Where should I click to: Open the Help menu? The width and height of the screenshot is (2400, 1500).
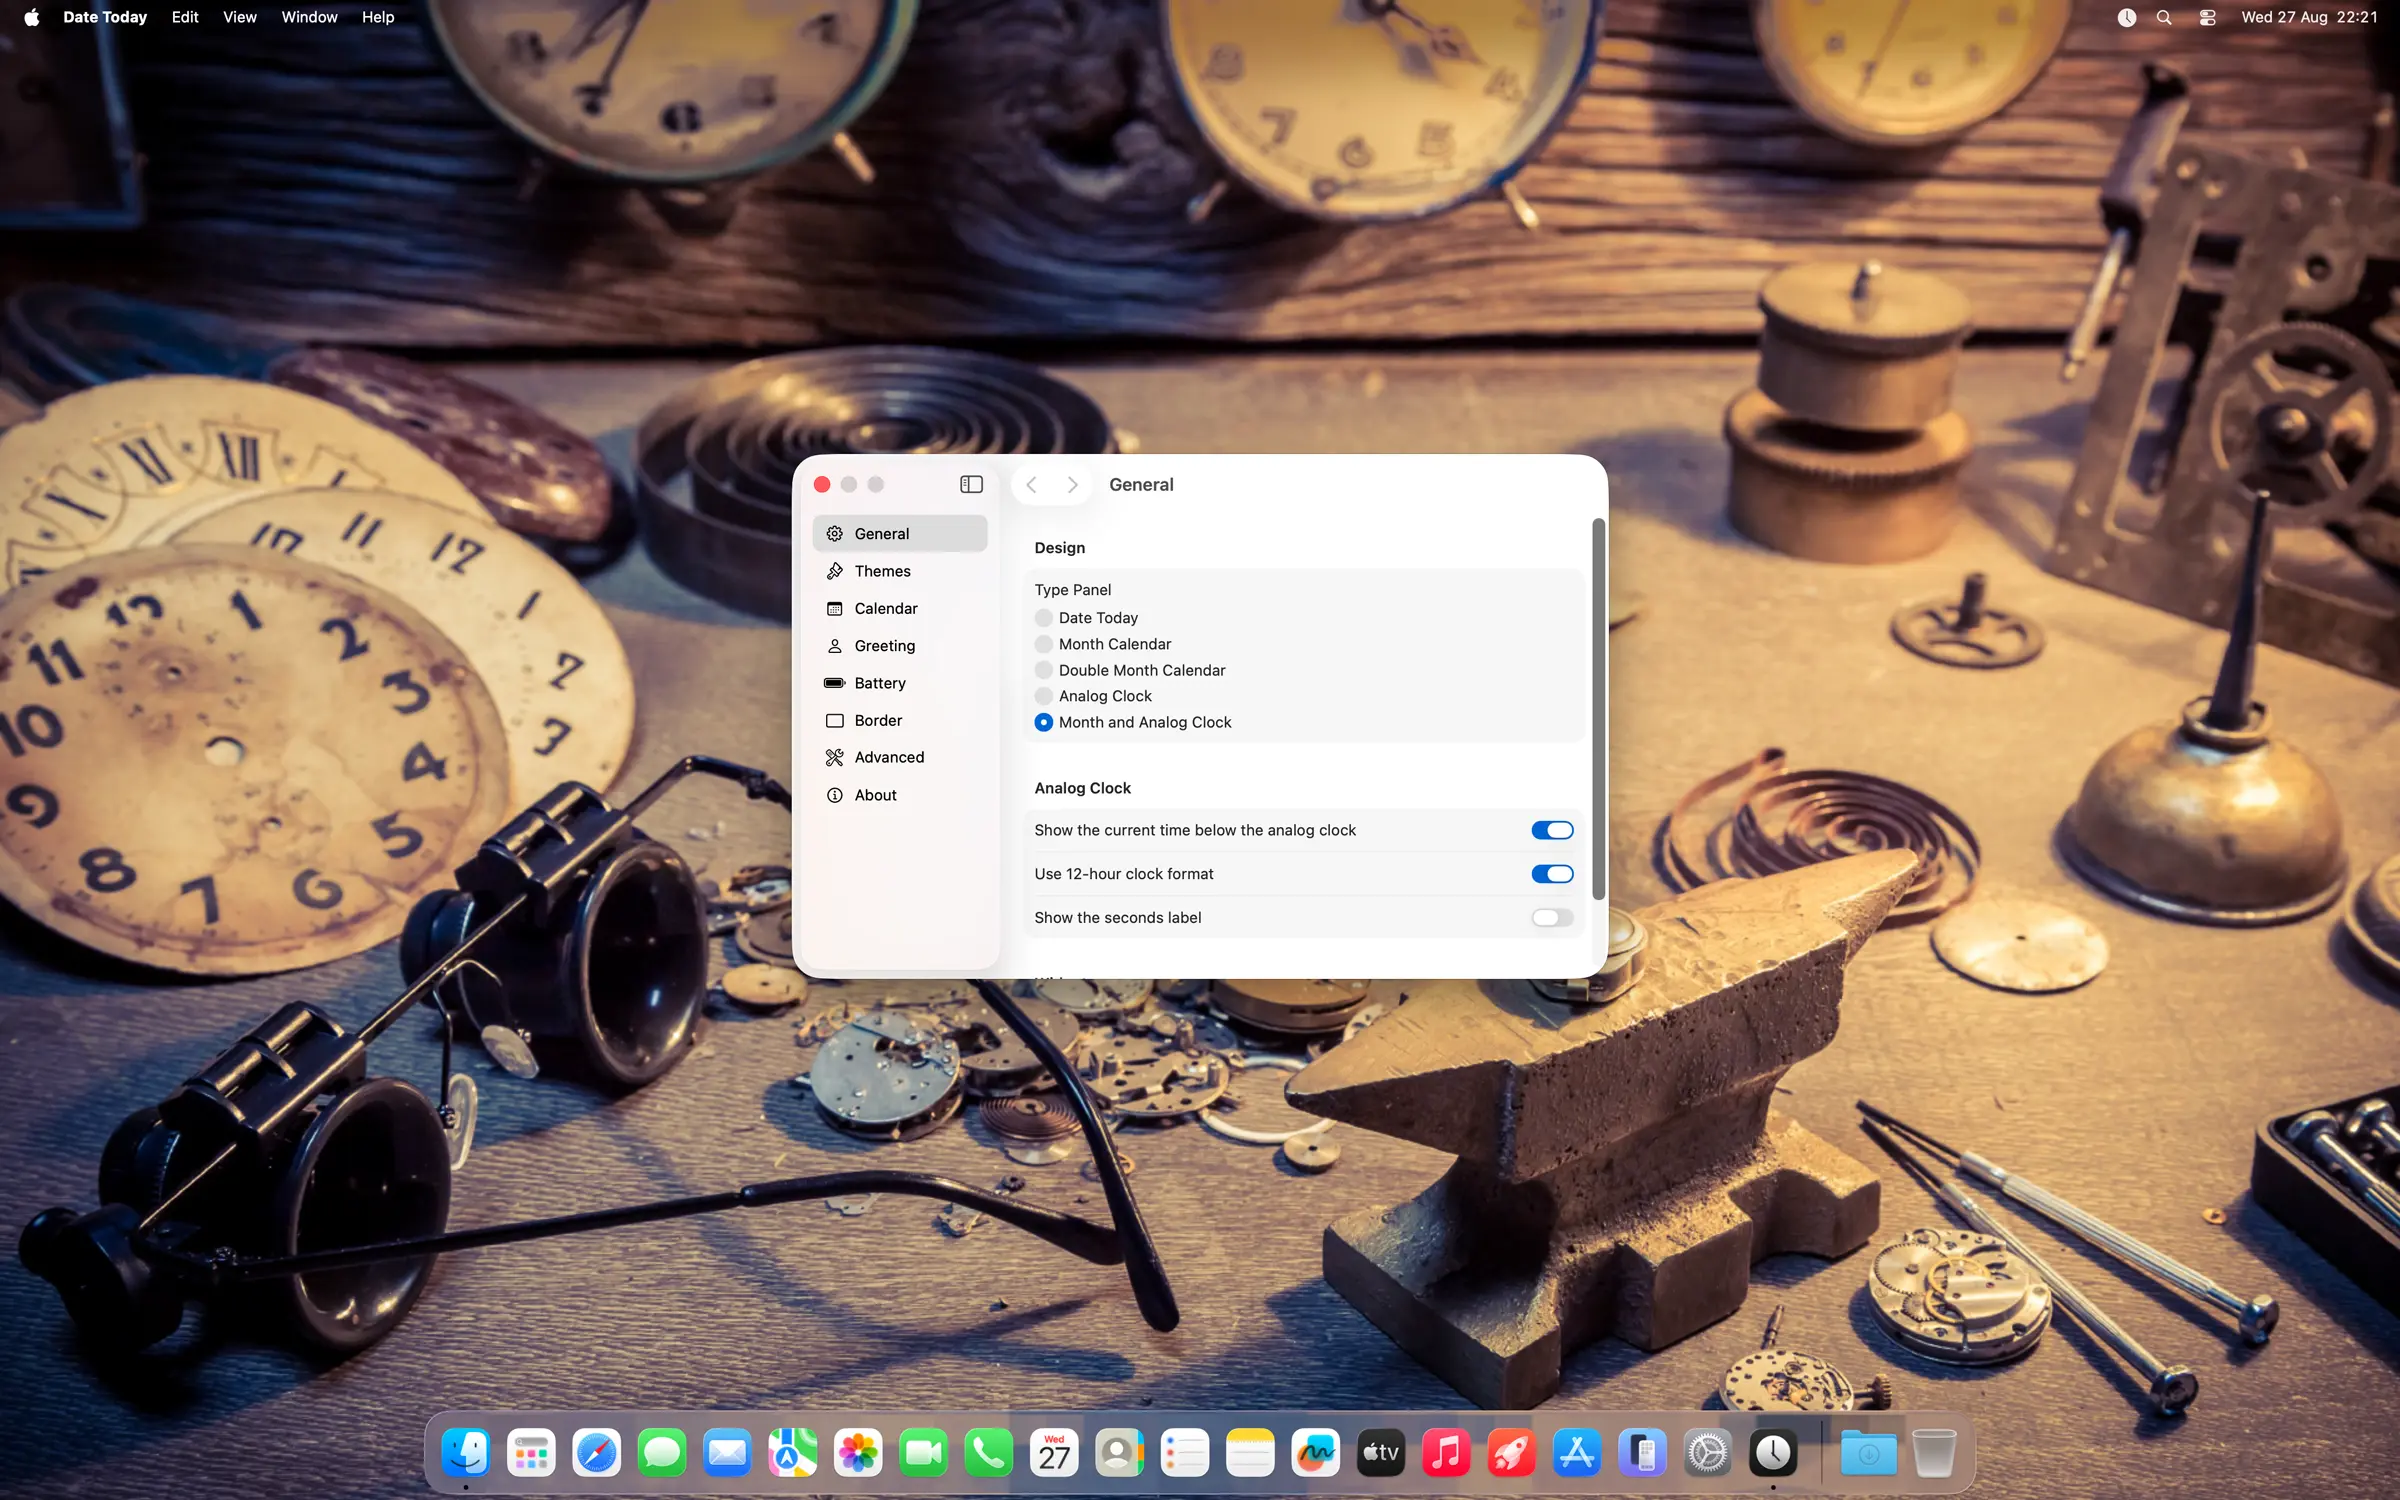pos(378,17)
